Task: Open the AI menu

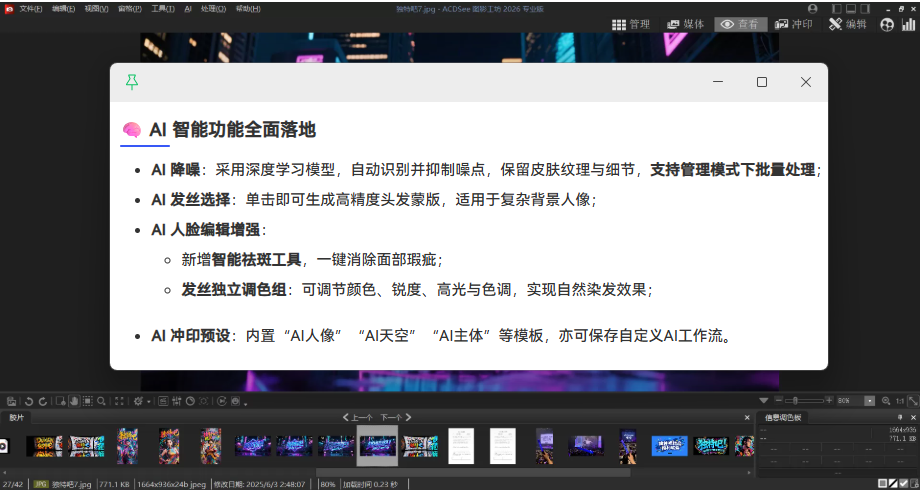Action: coord(188,9)
